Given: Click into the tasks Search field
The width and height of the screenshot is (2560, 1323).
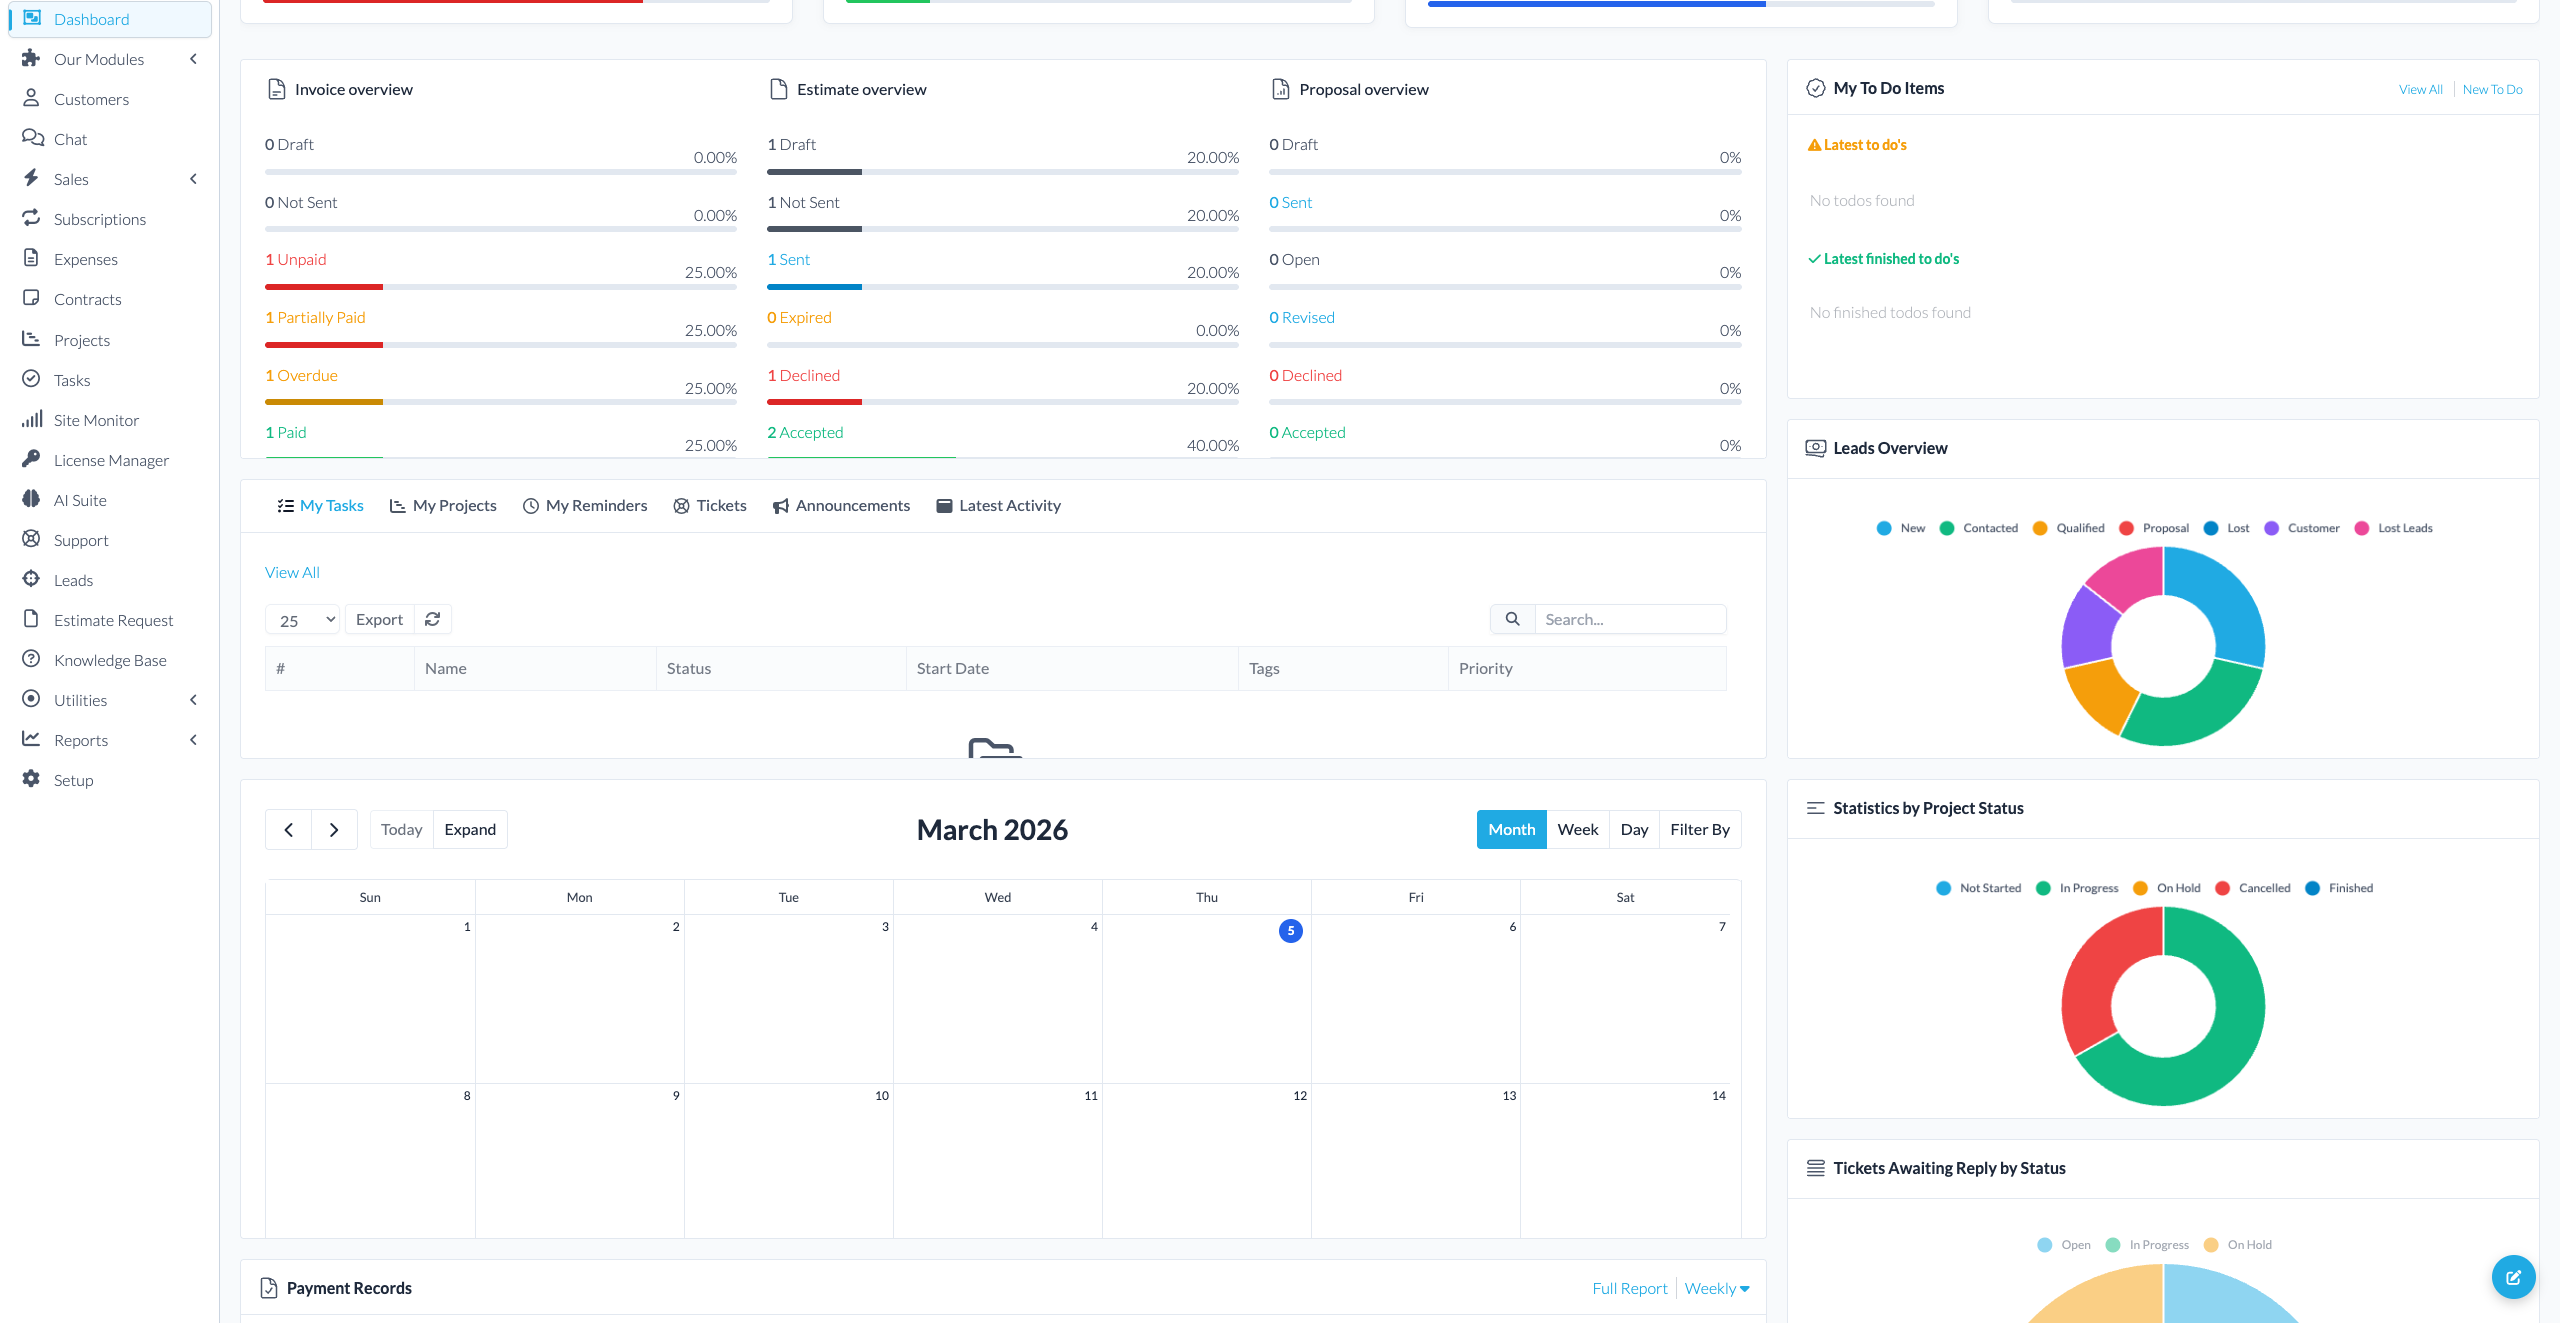Looking at the screenshot, I should coord(1628,619).
